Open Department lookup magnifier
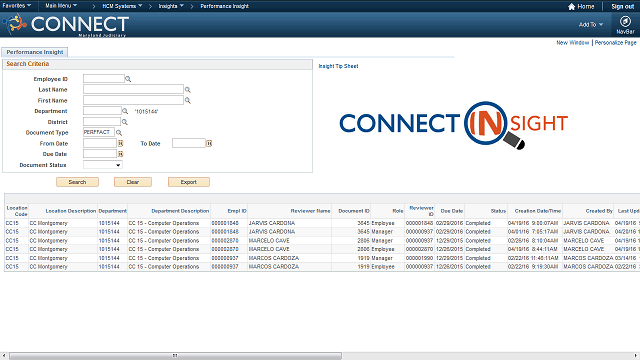This screenshot has height=360, width=640. pos(125,111)
